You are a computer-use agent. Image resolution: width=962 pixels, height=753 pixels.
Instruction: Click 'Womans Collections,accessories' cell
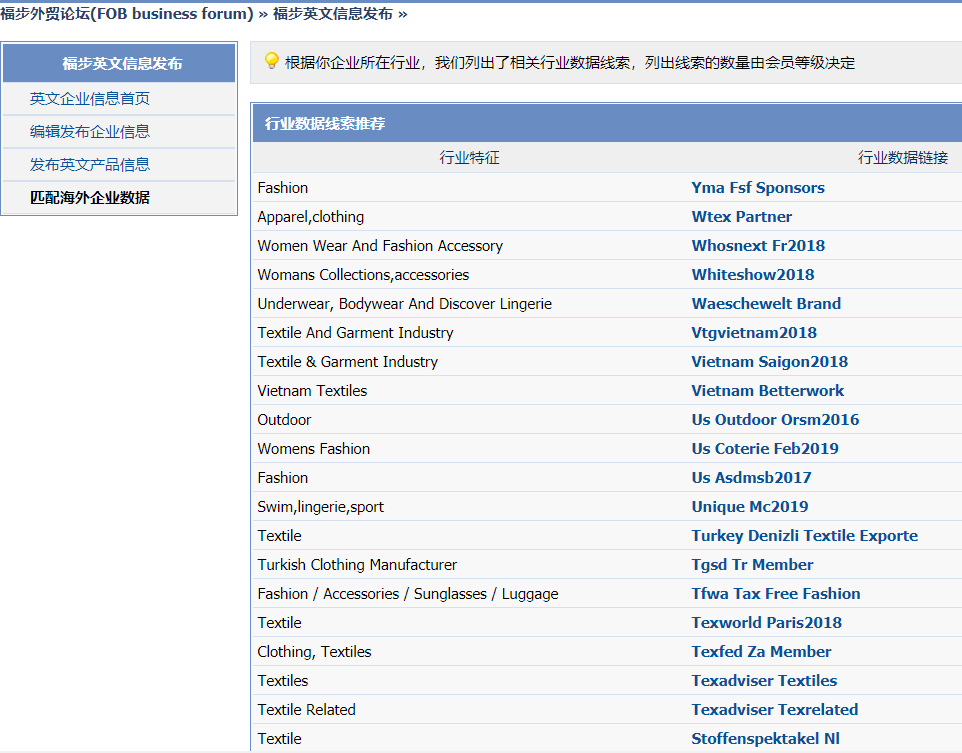363,274
